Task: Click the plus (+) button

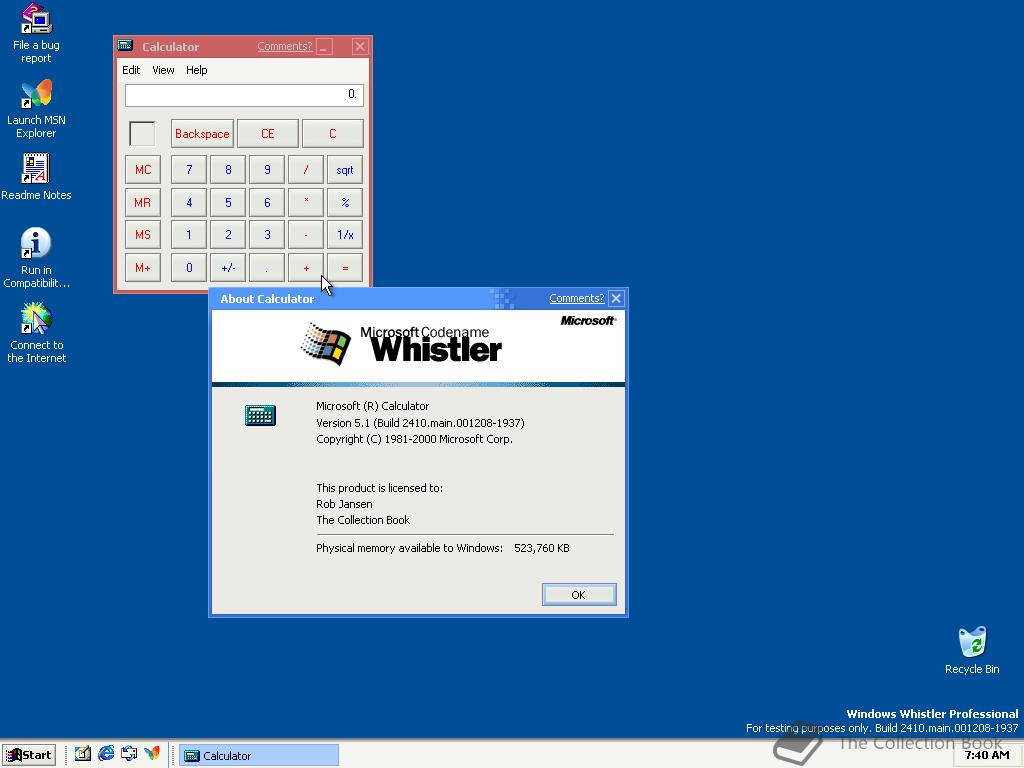Action: (306, 268)
